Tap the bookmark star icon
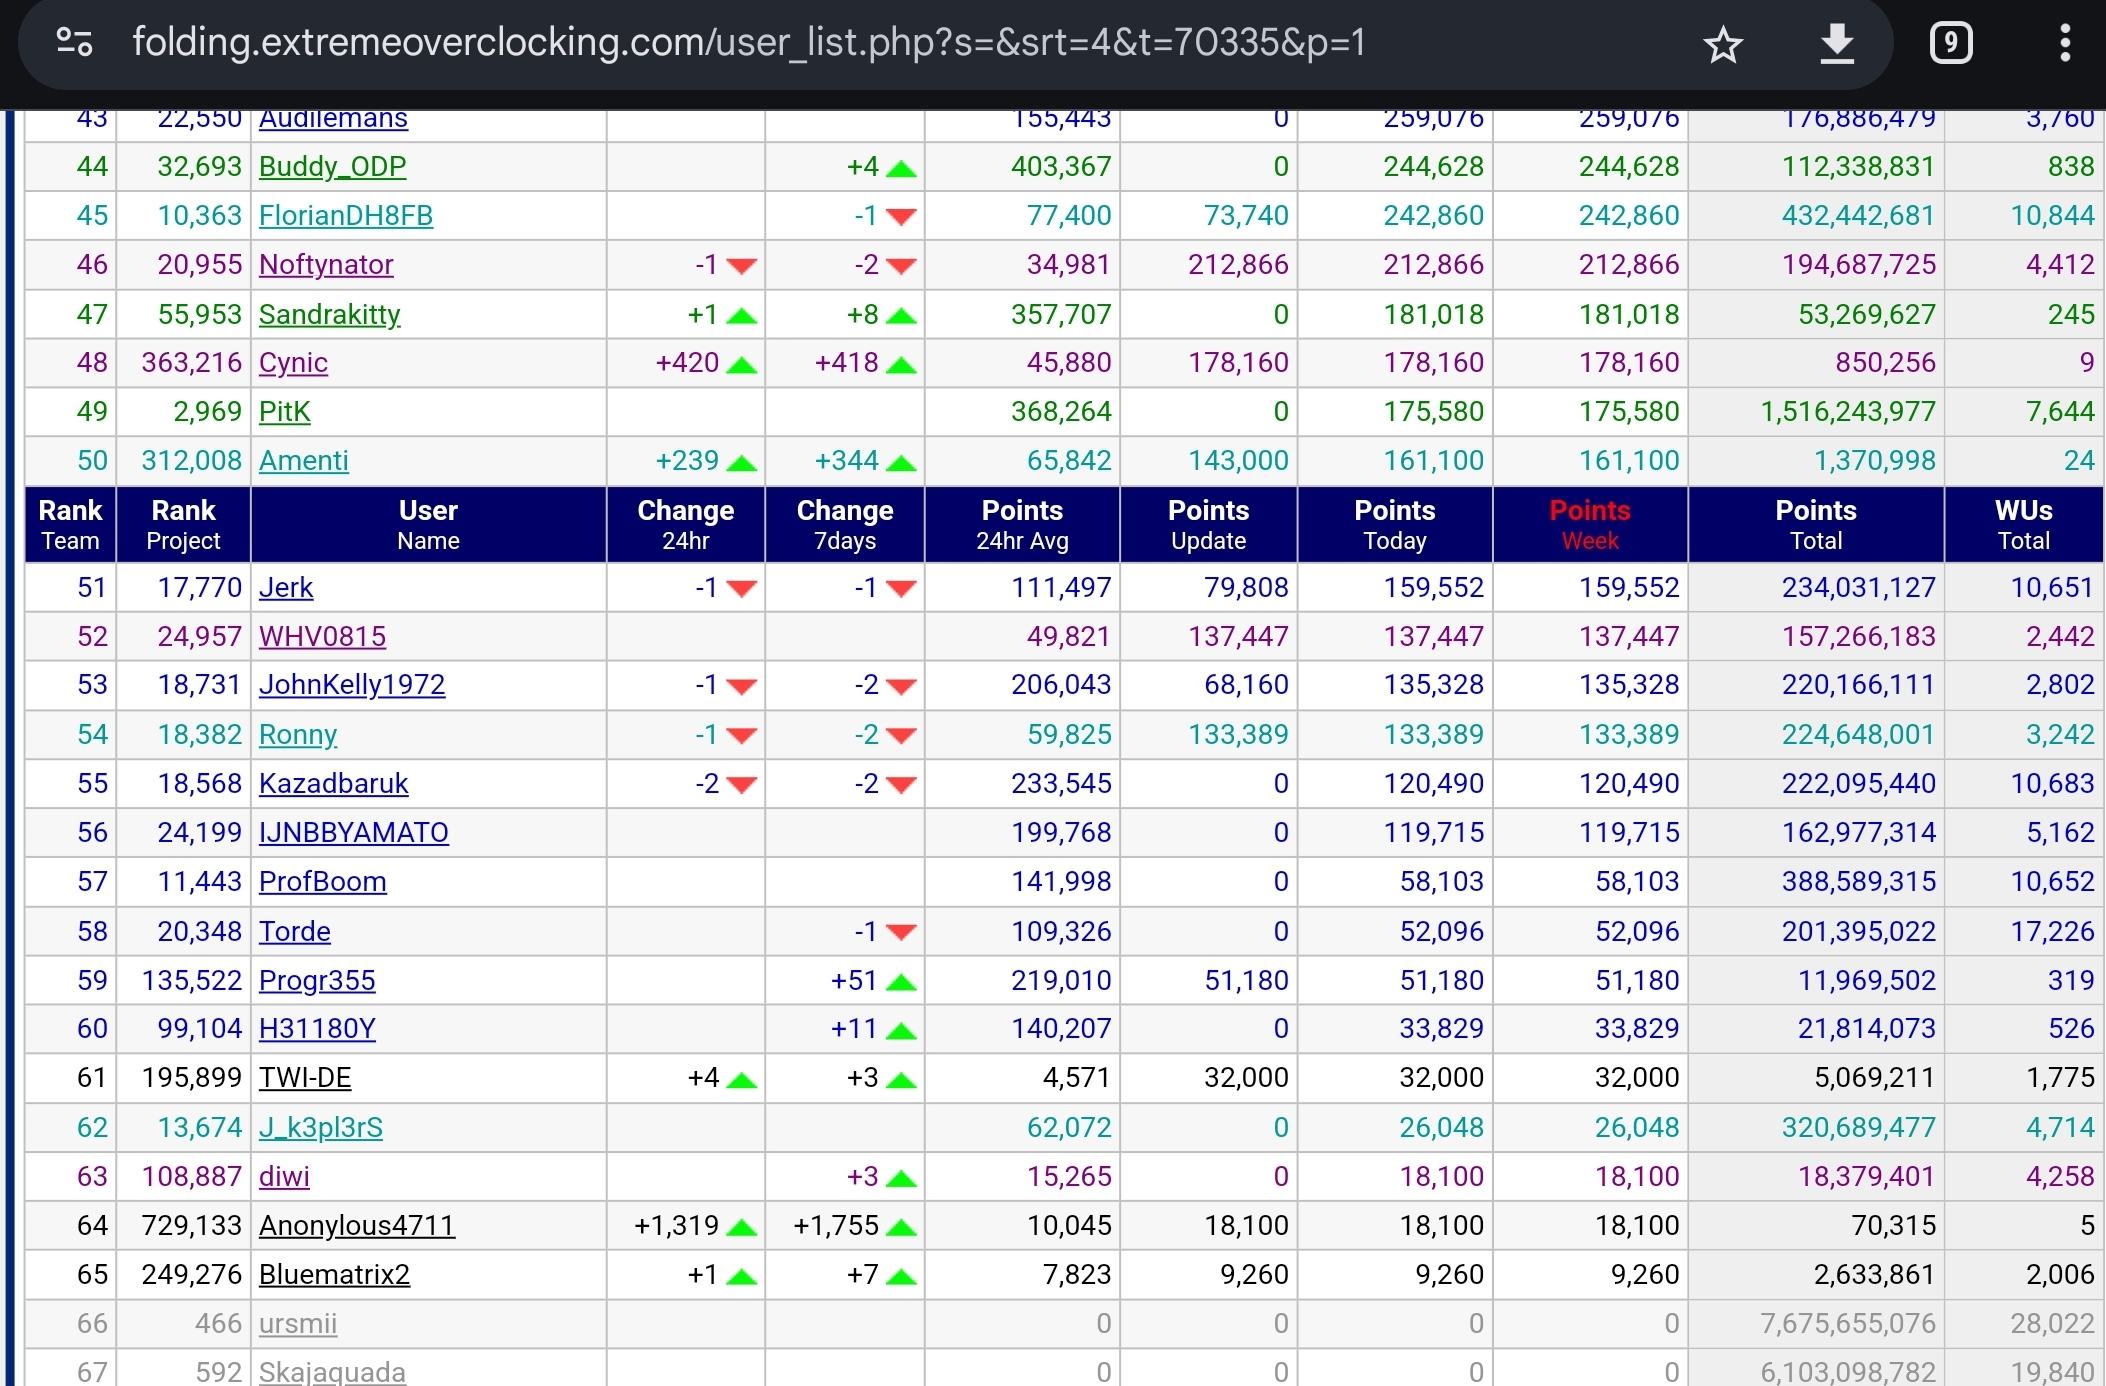 pyautogui.click(x=1723, y=45)
